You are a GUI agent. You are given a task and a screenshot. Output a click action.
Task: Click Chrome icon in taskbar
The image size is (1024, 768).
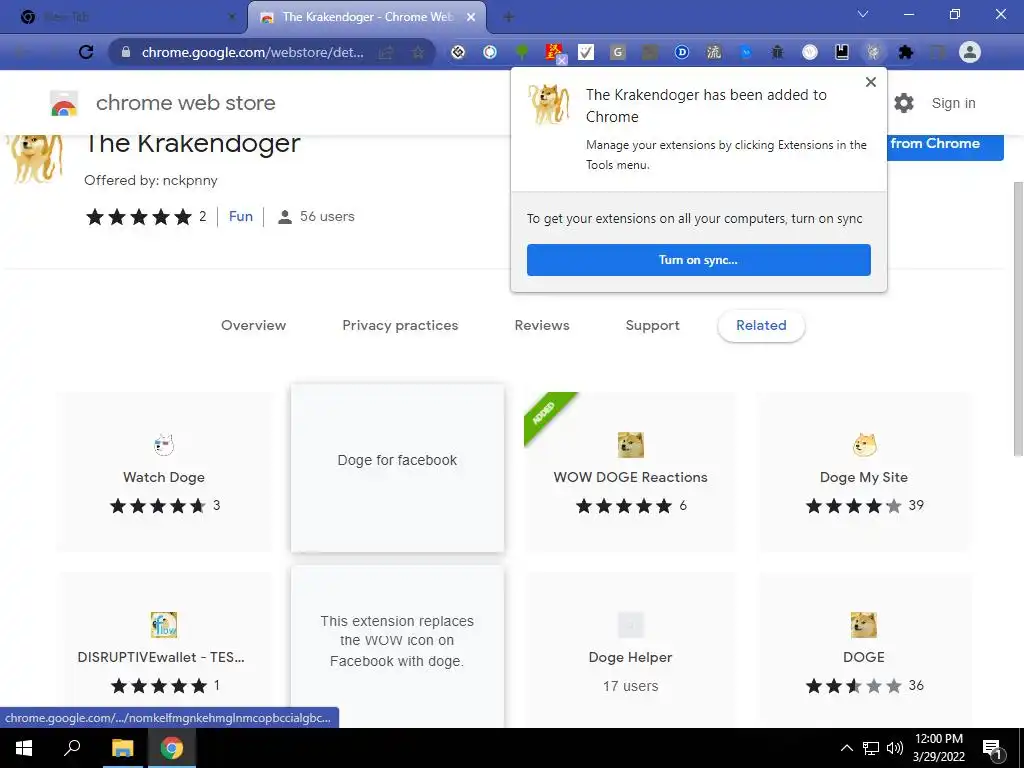172,748
